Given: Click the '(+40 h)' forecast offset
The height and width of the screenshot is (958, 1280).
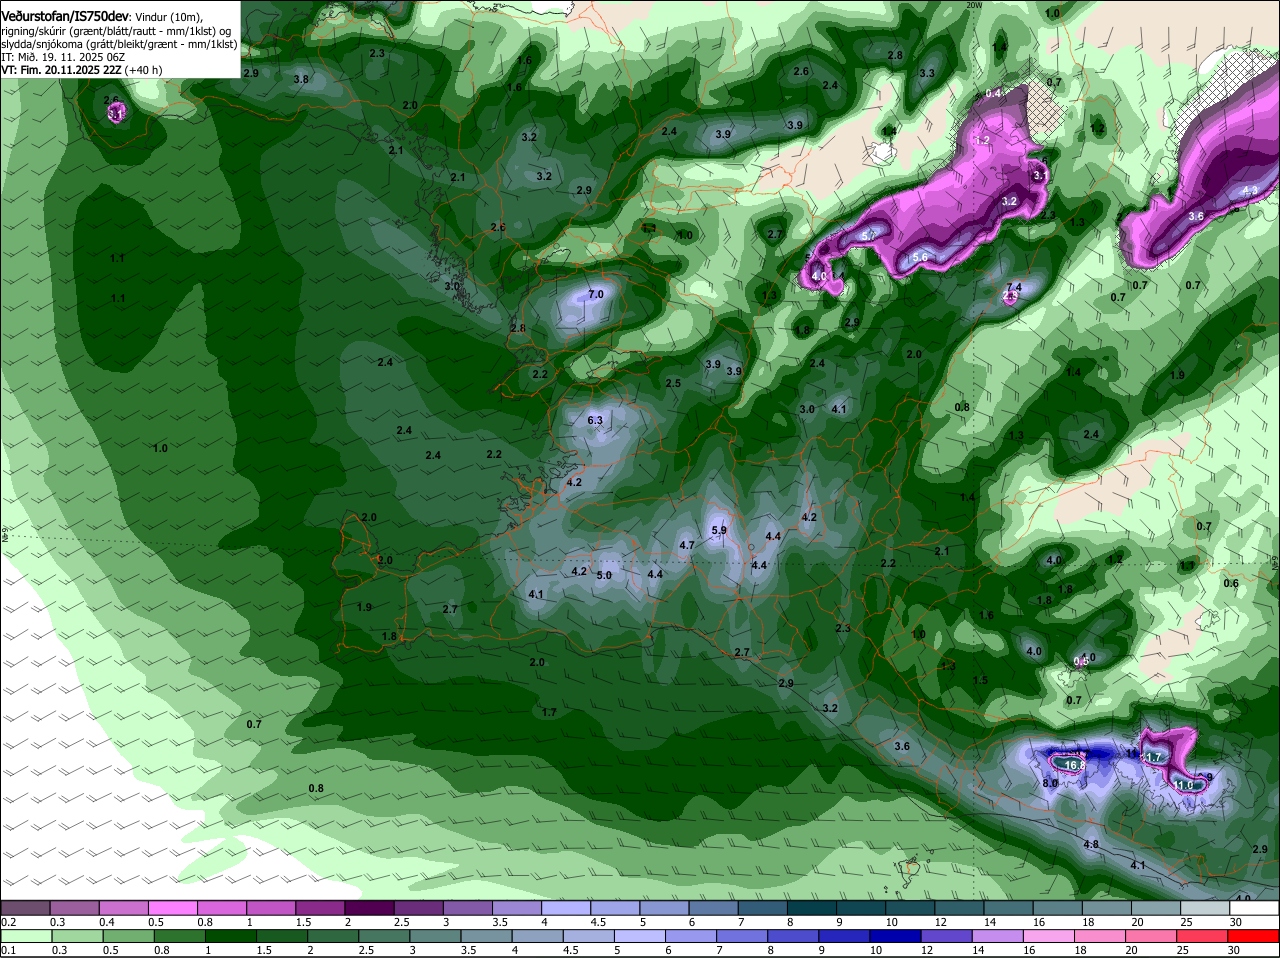Looking at the screenshot, I should (x=144, y=70).
